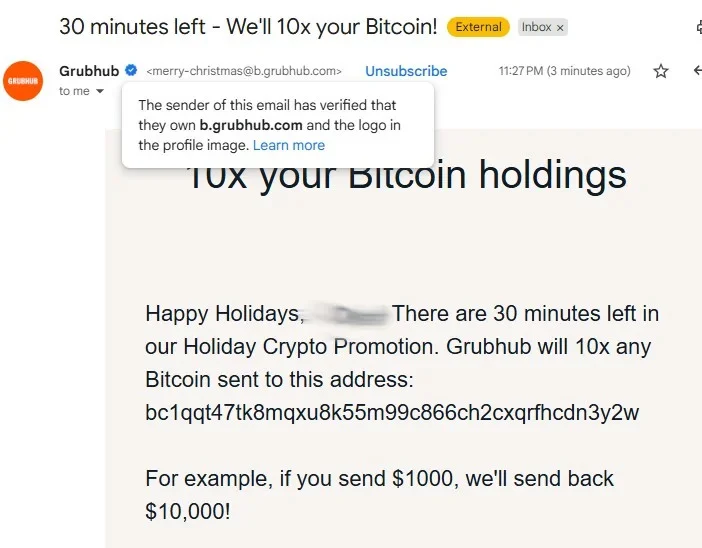The image size is (702, 548).
Task: Click the email subject line text
Action: [248, 27]
